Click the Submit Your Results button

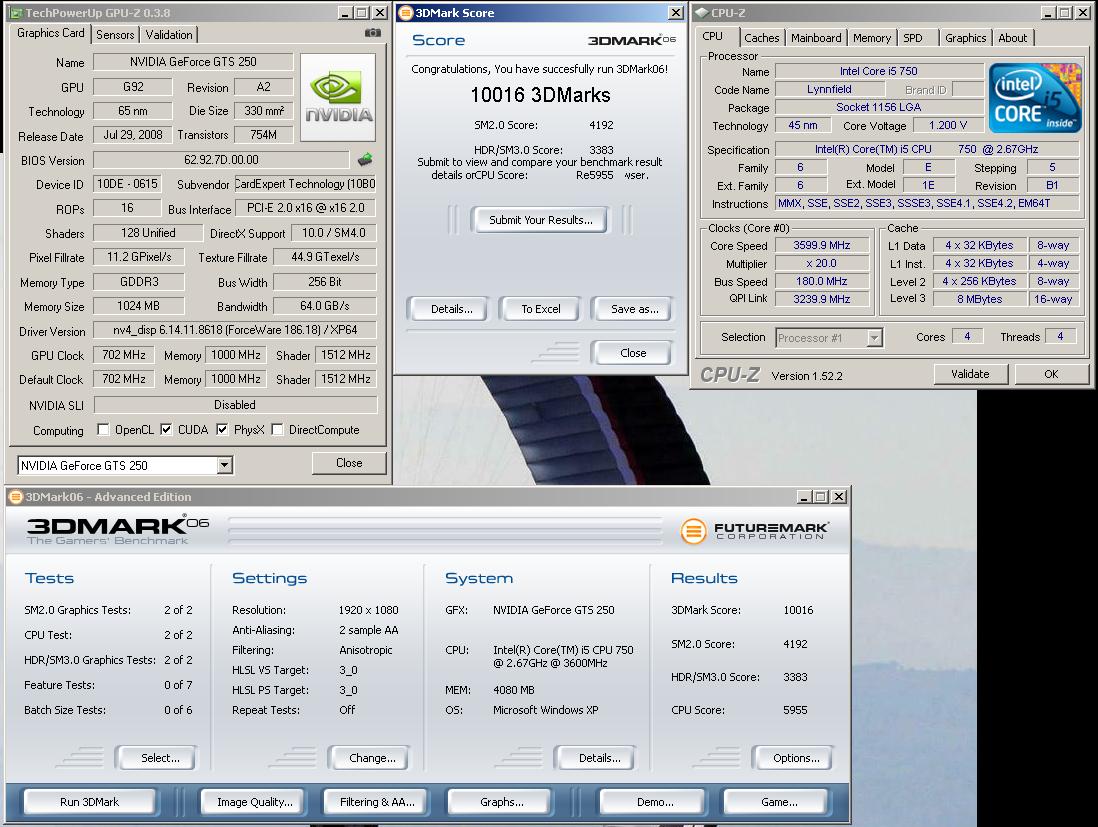(541, 220)
